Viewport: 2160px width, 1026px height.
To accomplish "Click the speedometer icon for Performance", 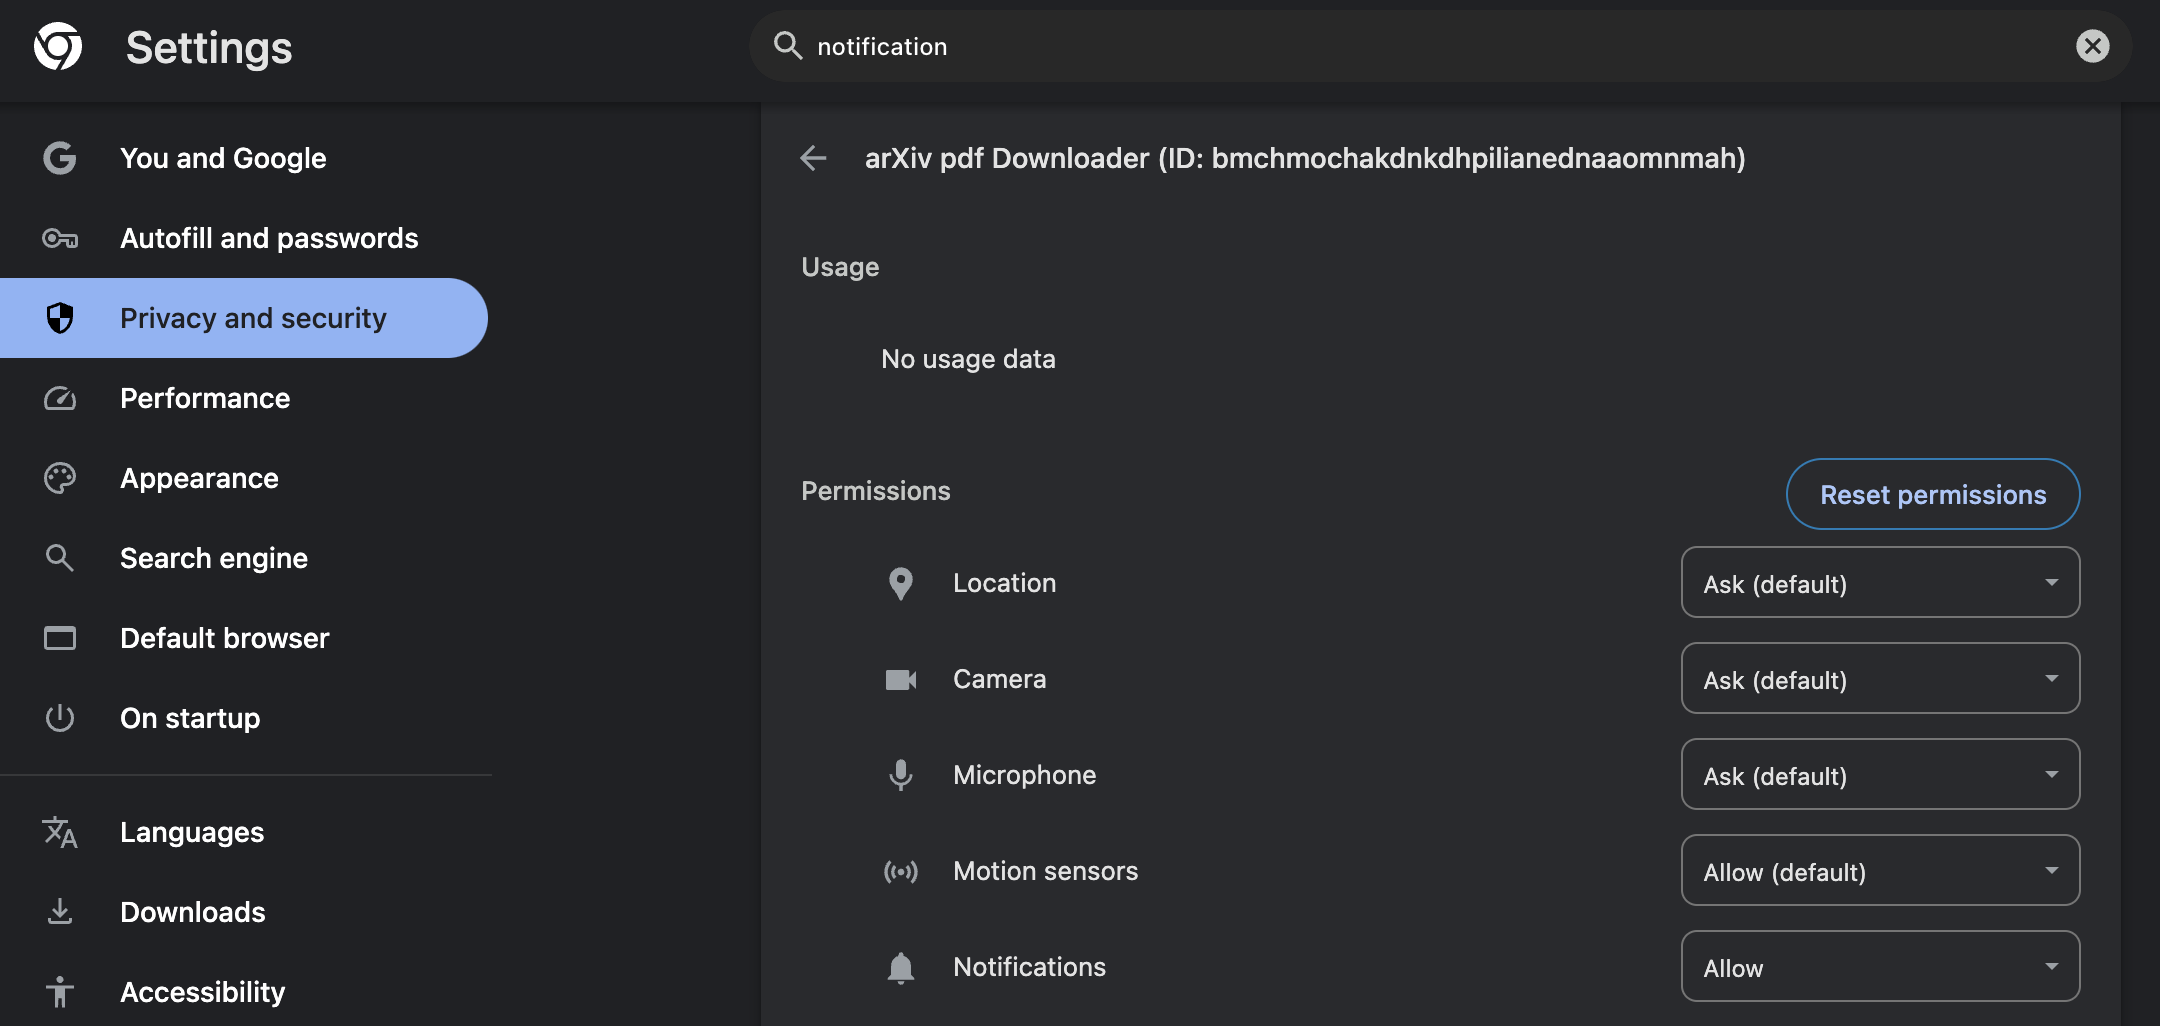I will [60, 398].
